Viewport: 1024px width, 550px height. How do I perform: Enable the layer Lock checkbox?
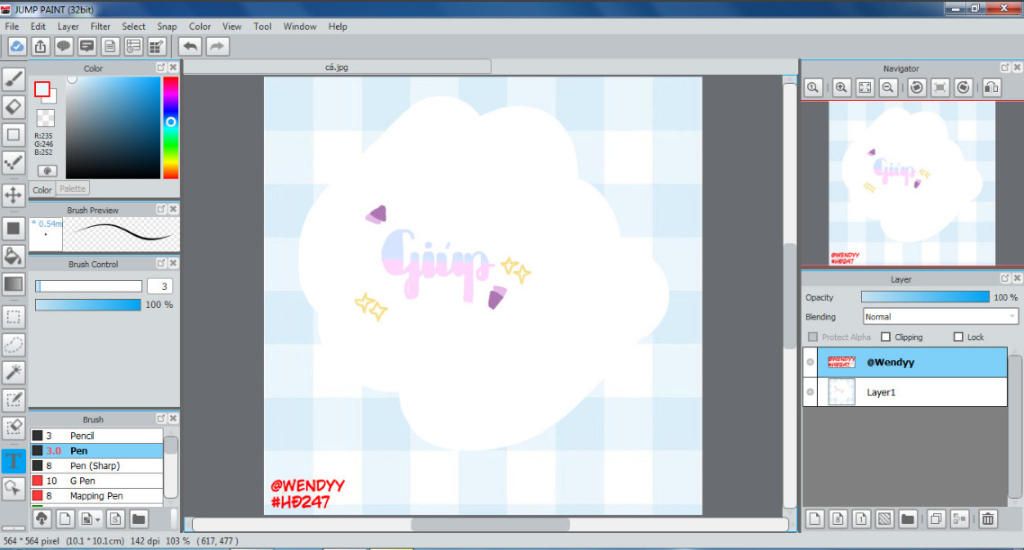click(x=958, y=337)
